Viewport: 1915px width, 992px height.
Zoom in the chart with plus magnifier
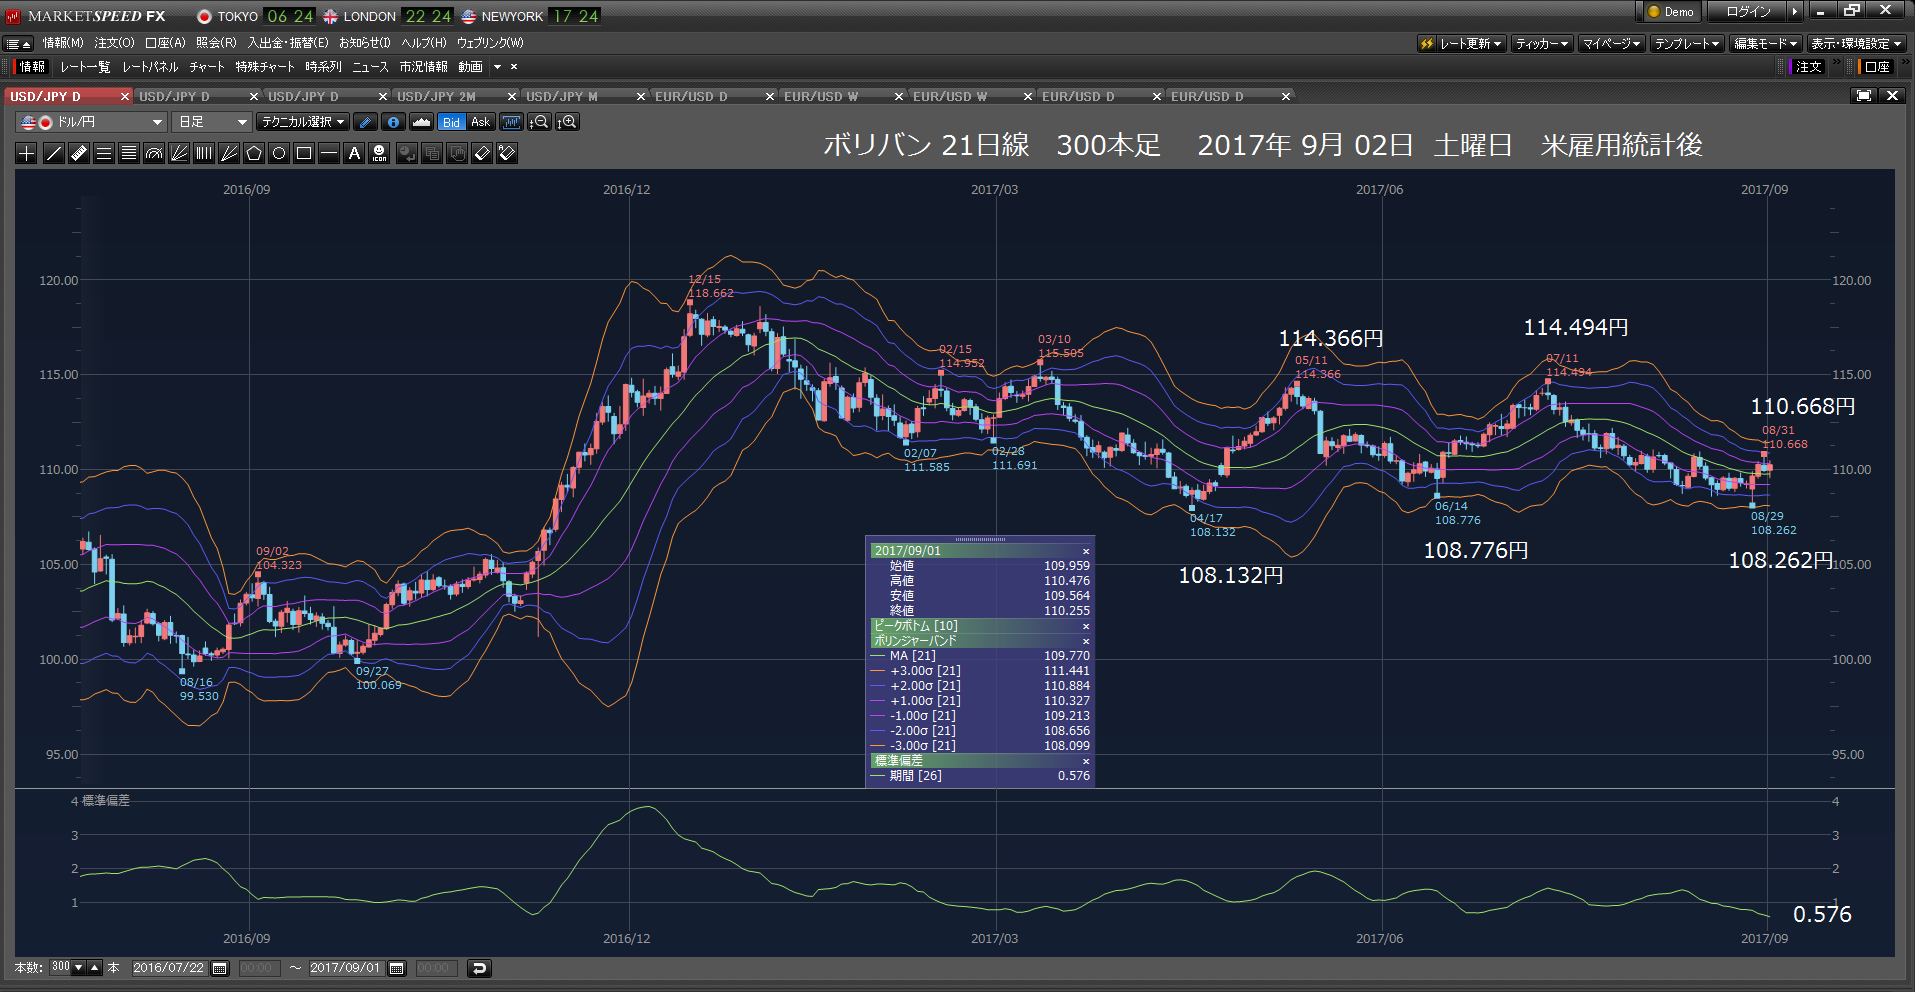567,122
